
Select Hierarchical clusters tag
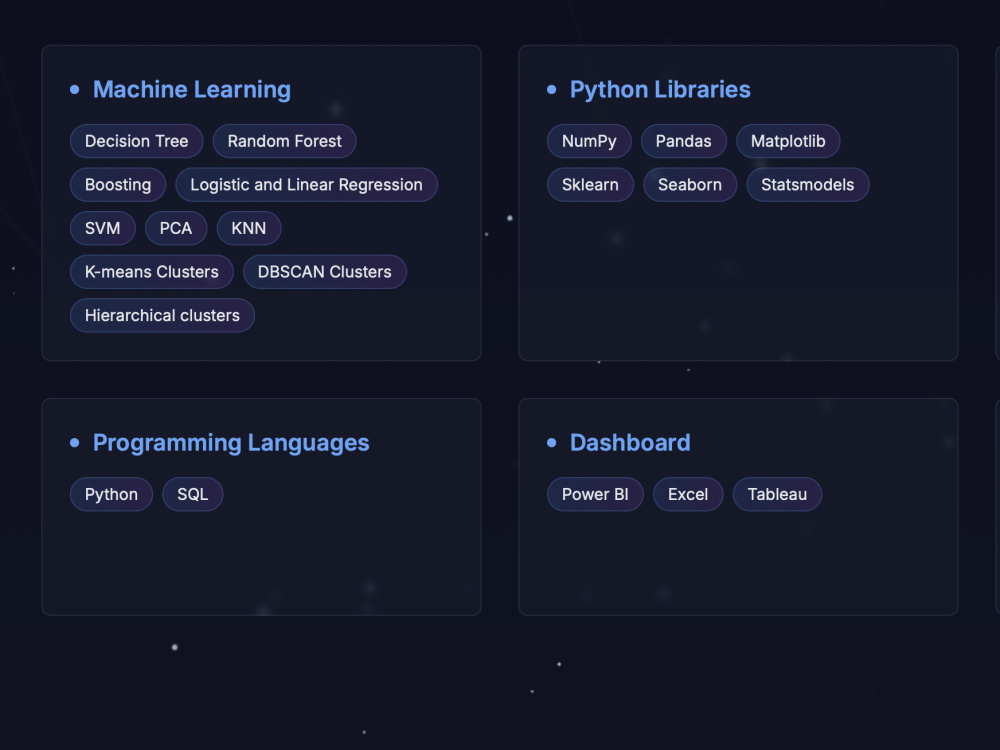click(163, 315)
